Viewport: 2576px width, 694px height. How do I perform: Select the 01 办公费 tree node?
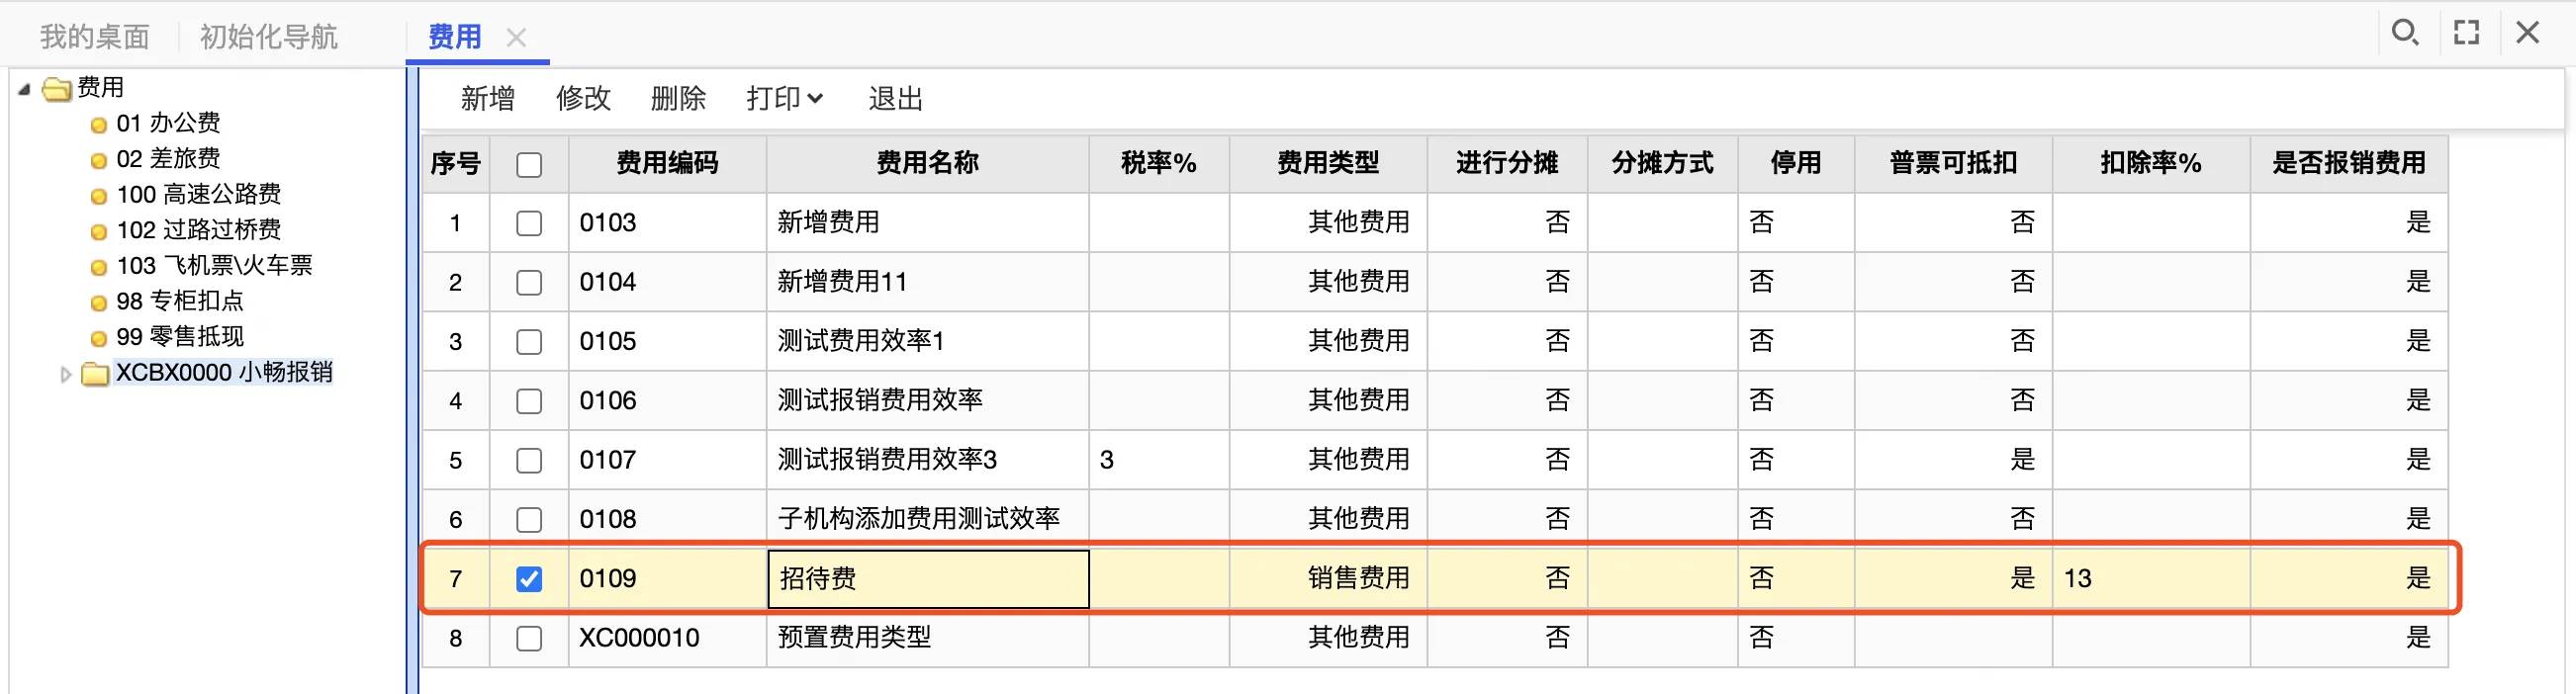(167, 123)
